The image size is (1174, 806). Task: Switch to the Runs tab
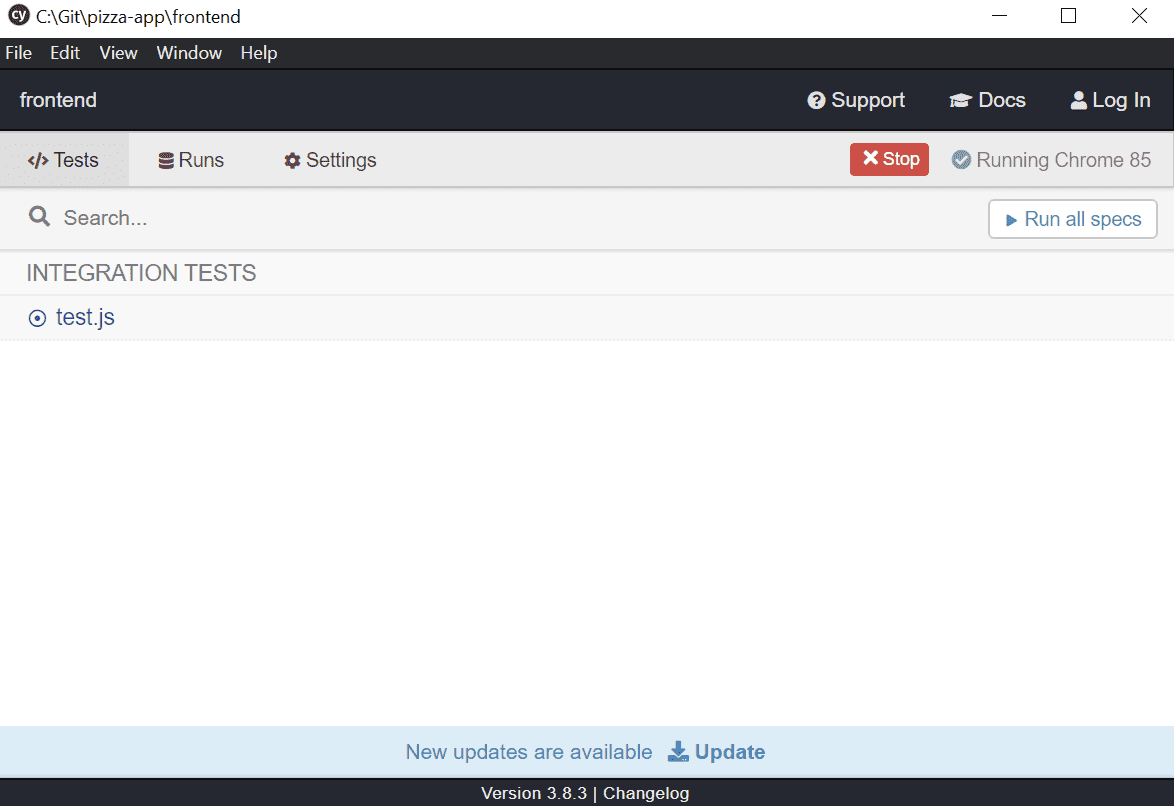pyautogui.click(x=191, y=160)
